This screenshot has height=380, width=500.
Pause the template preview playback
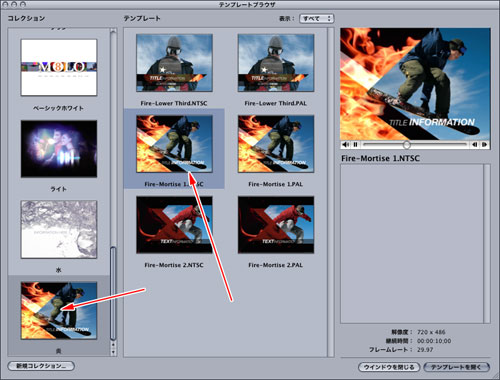click(356, 145)
